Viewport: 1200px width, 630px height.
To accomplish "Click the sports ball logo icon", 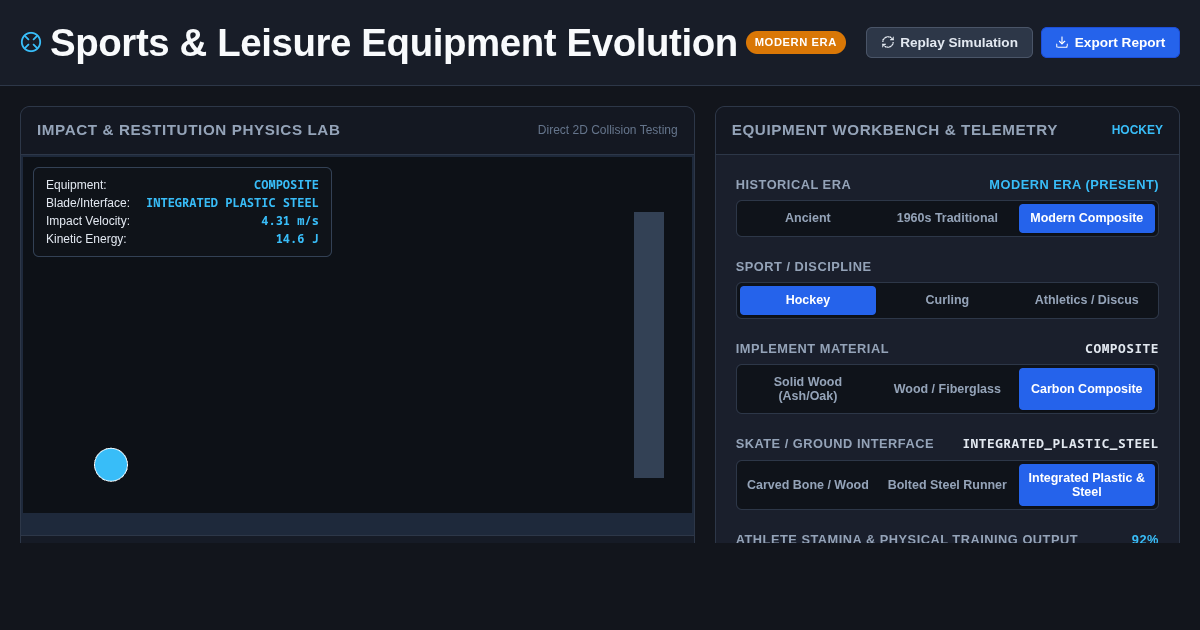I will pyautogui.click(x=31, y=42).
